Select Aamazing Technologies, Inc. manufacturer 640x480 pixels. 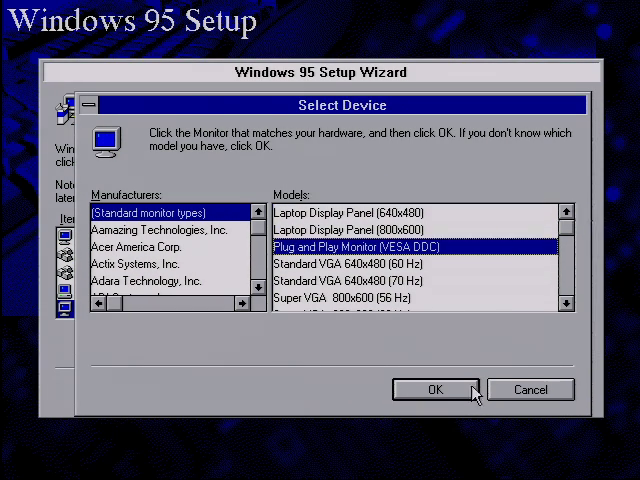tap(170, 230)
